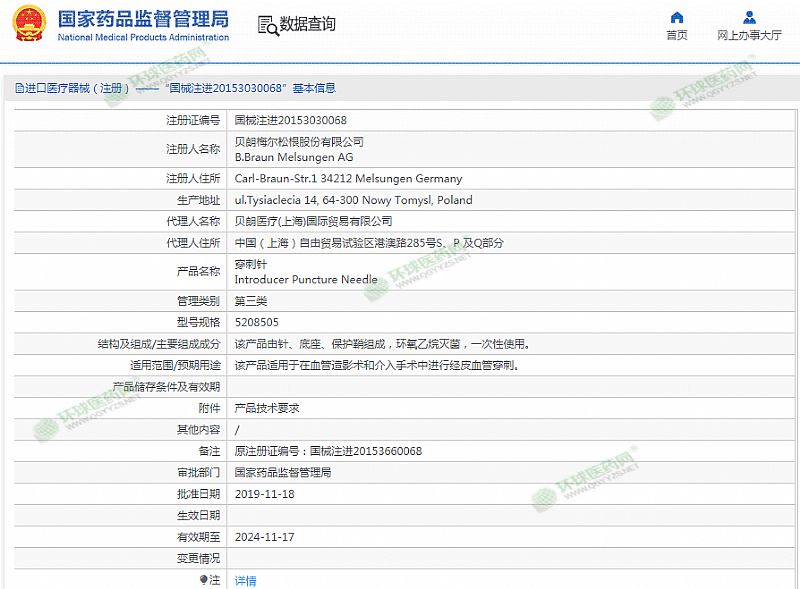Viewport: 800px width, 589px height.
Task: Click the 数据查询 heading text
Action: [307, 24]
